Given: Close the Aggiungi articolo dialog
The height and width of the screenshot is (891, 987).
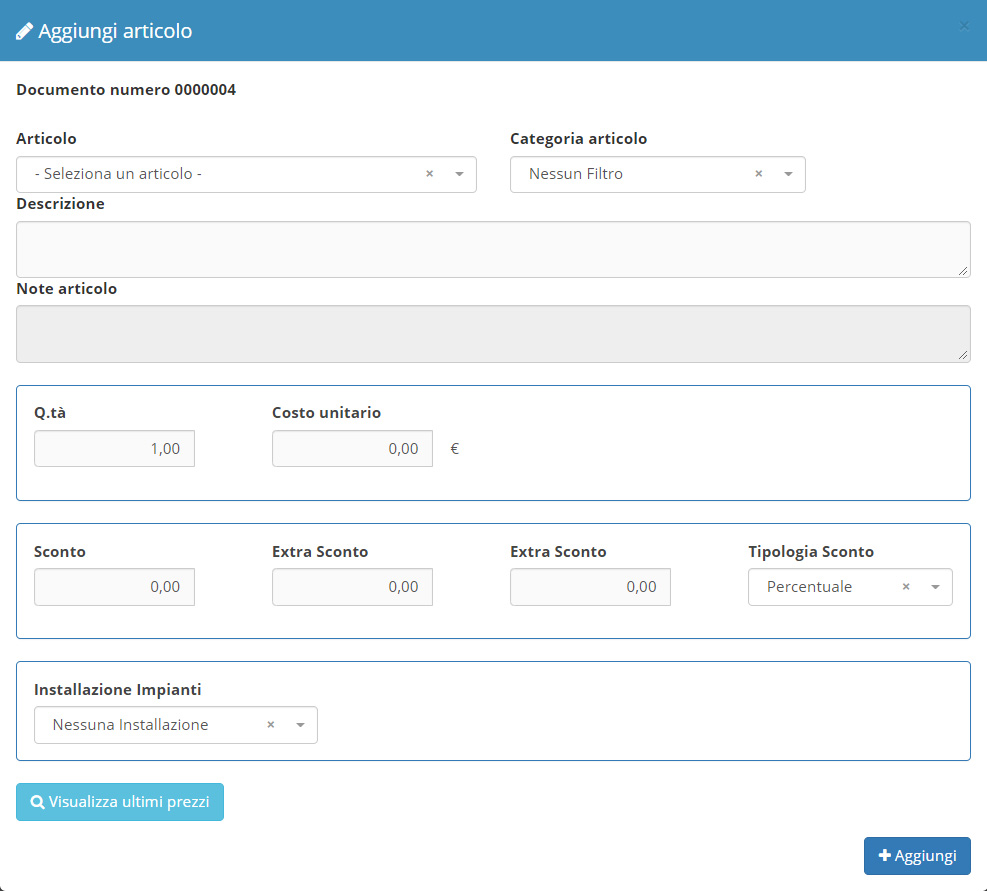Looking at the screenshot, I should (964, 26).
